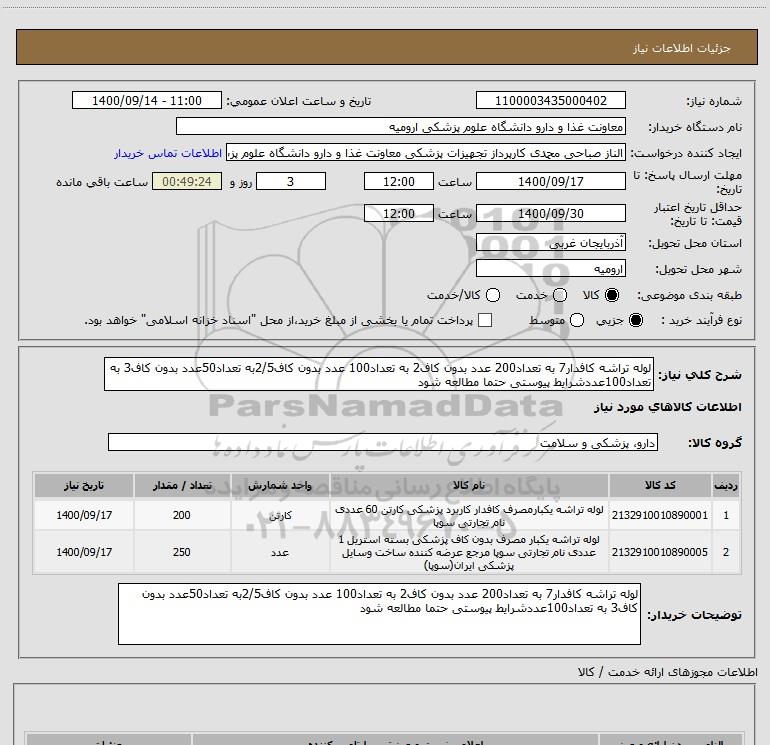Screen dimensions: 770x745
Task: Select the استان محل تحویل field
Action: click(551, 243)
